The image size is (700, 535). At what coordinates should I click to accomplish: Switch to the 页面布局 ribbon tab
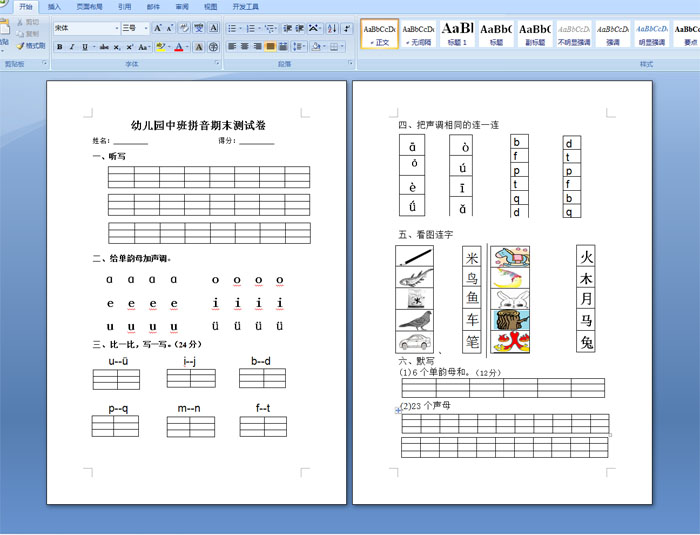point(89,7)
